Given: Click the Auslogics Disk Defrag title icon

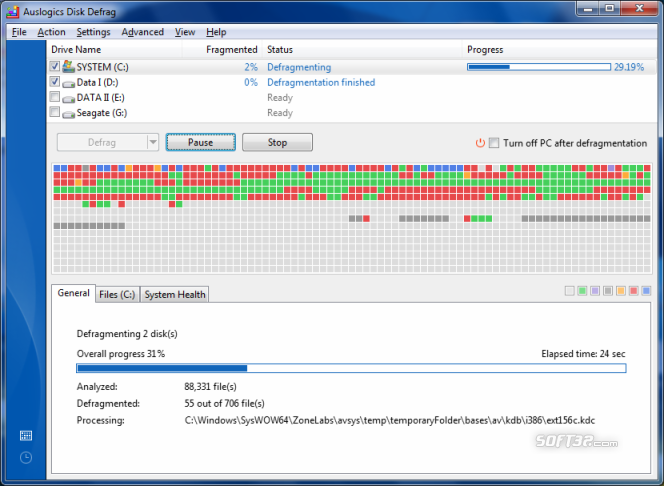Looking at the screenshot, I should tap(13, 12).
